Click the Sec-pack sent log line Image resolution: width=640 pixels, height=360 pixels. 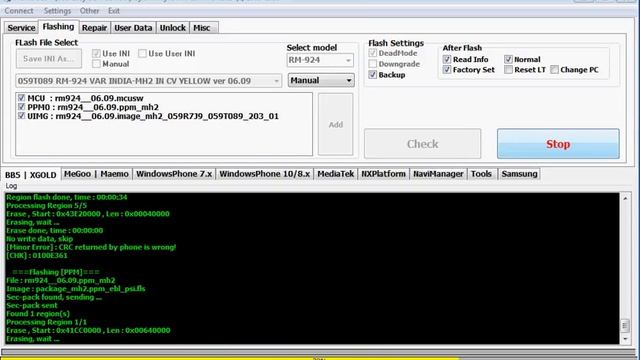click(32, 305)
